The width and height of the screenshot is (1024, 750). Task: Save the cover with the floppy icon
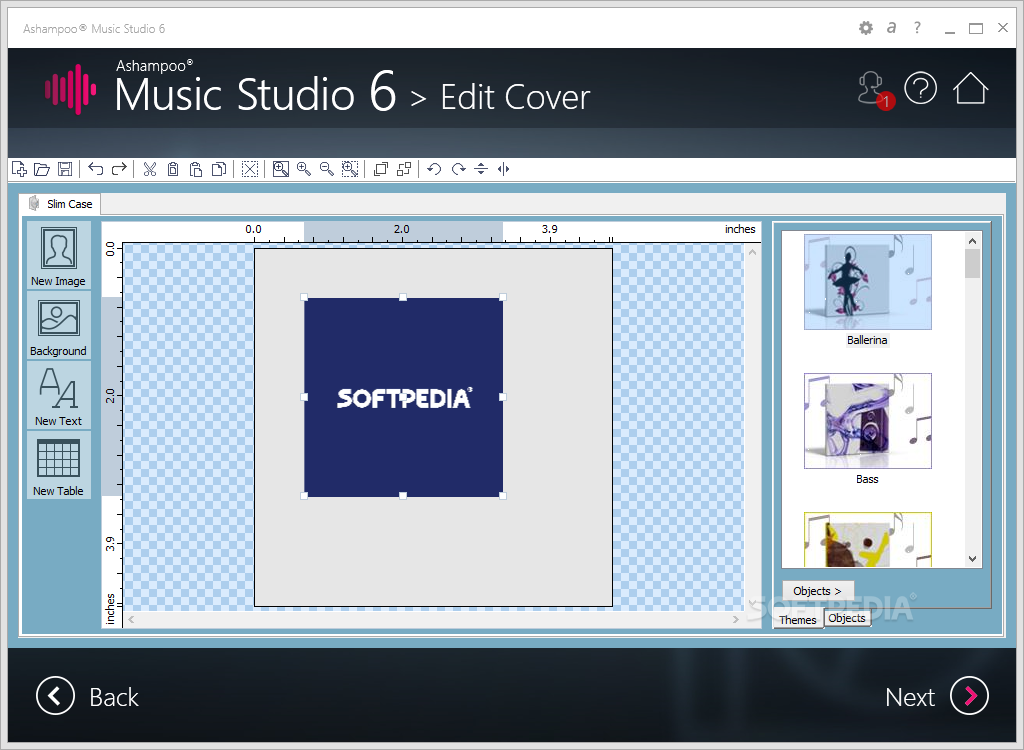65,169
